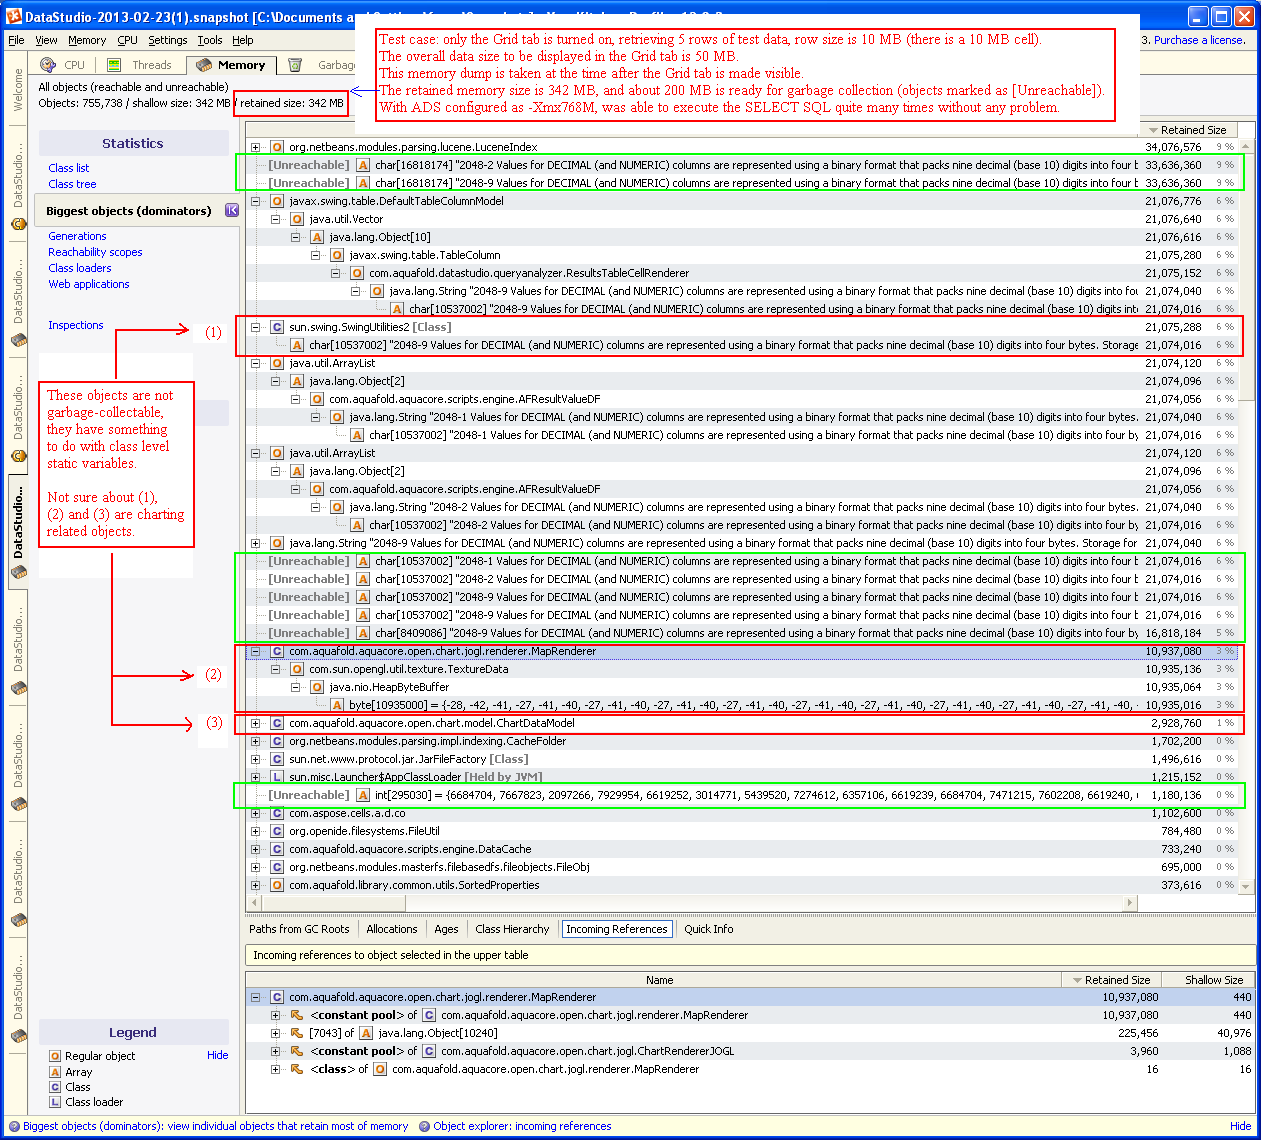1261x1140 pixels.
Task: Click the O icon of LuceneIndex row
Action: (277, 147)
